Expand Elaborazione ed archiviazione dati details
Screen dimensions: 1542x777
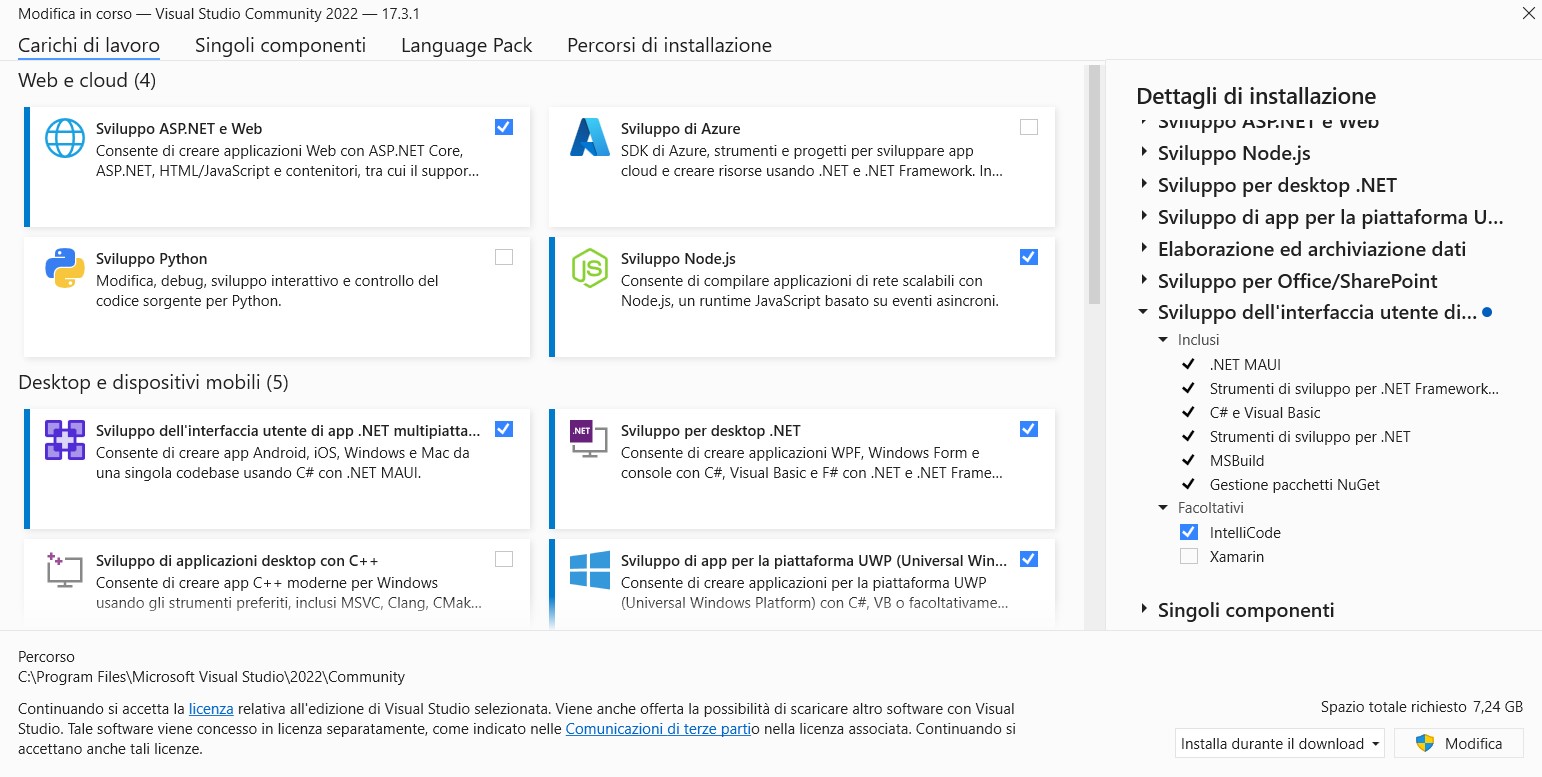(1144, 250)
